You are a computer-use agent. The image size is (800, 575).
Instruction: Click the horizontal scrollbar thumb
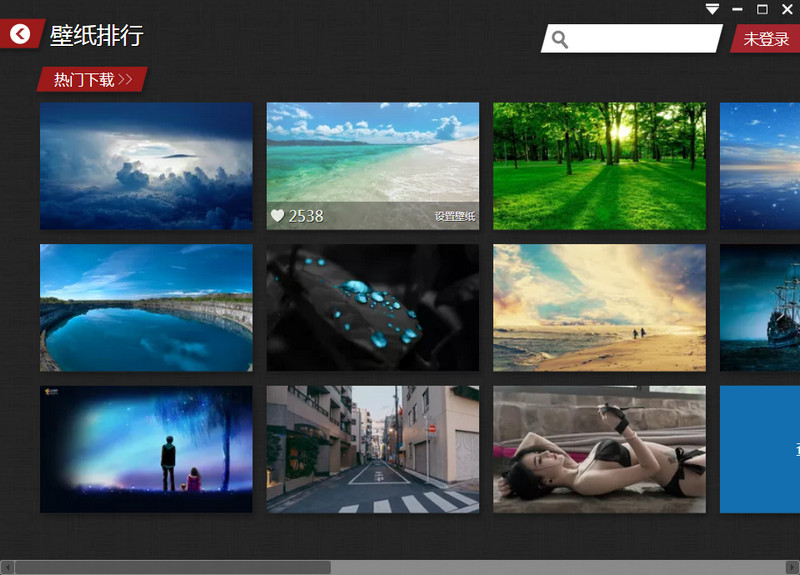(x=172, y=567)
